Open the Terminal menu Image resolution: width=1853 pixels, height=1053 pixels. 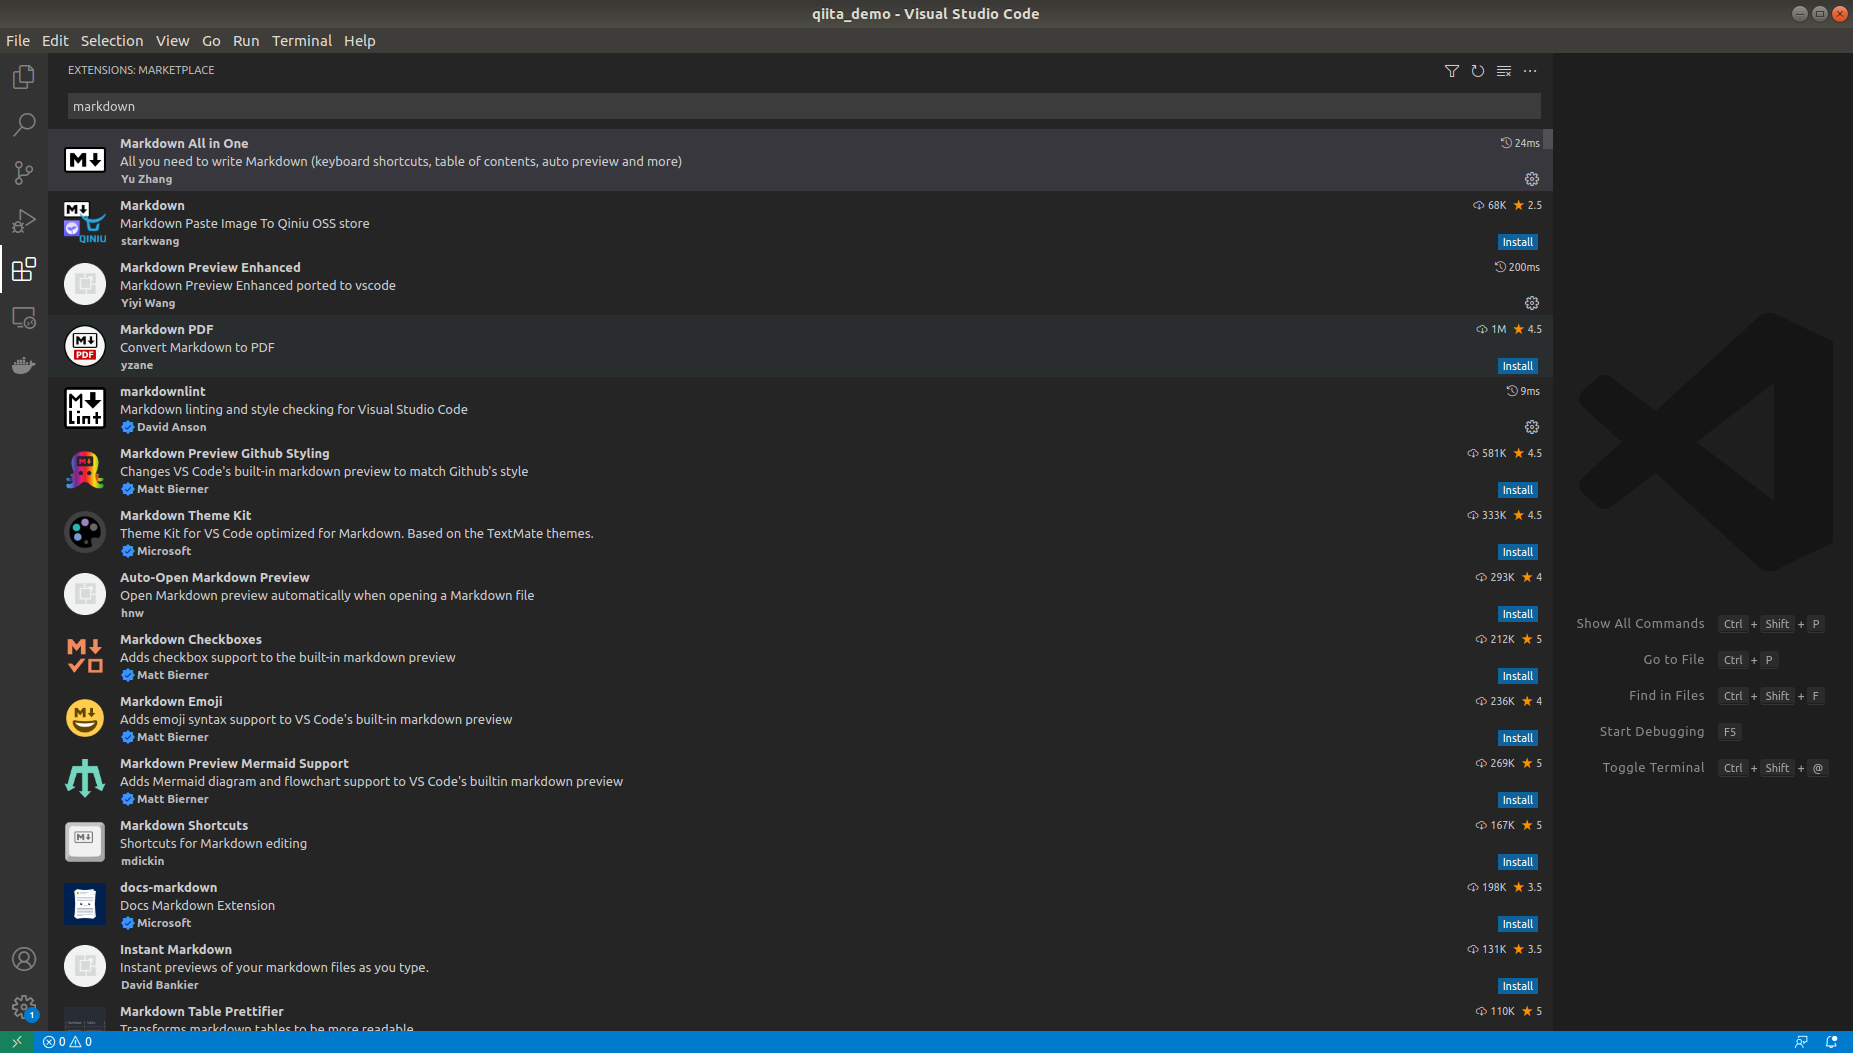coord(301,40)
